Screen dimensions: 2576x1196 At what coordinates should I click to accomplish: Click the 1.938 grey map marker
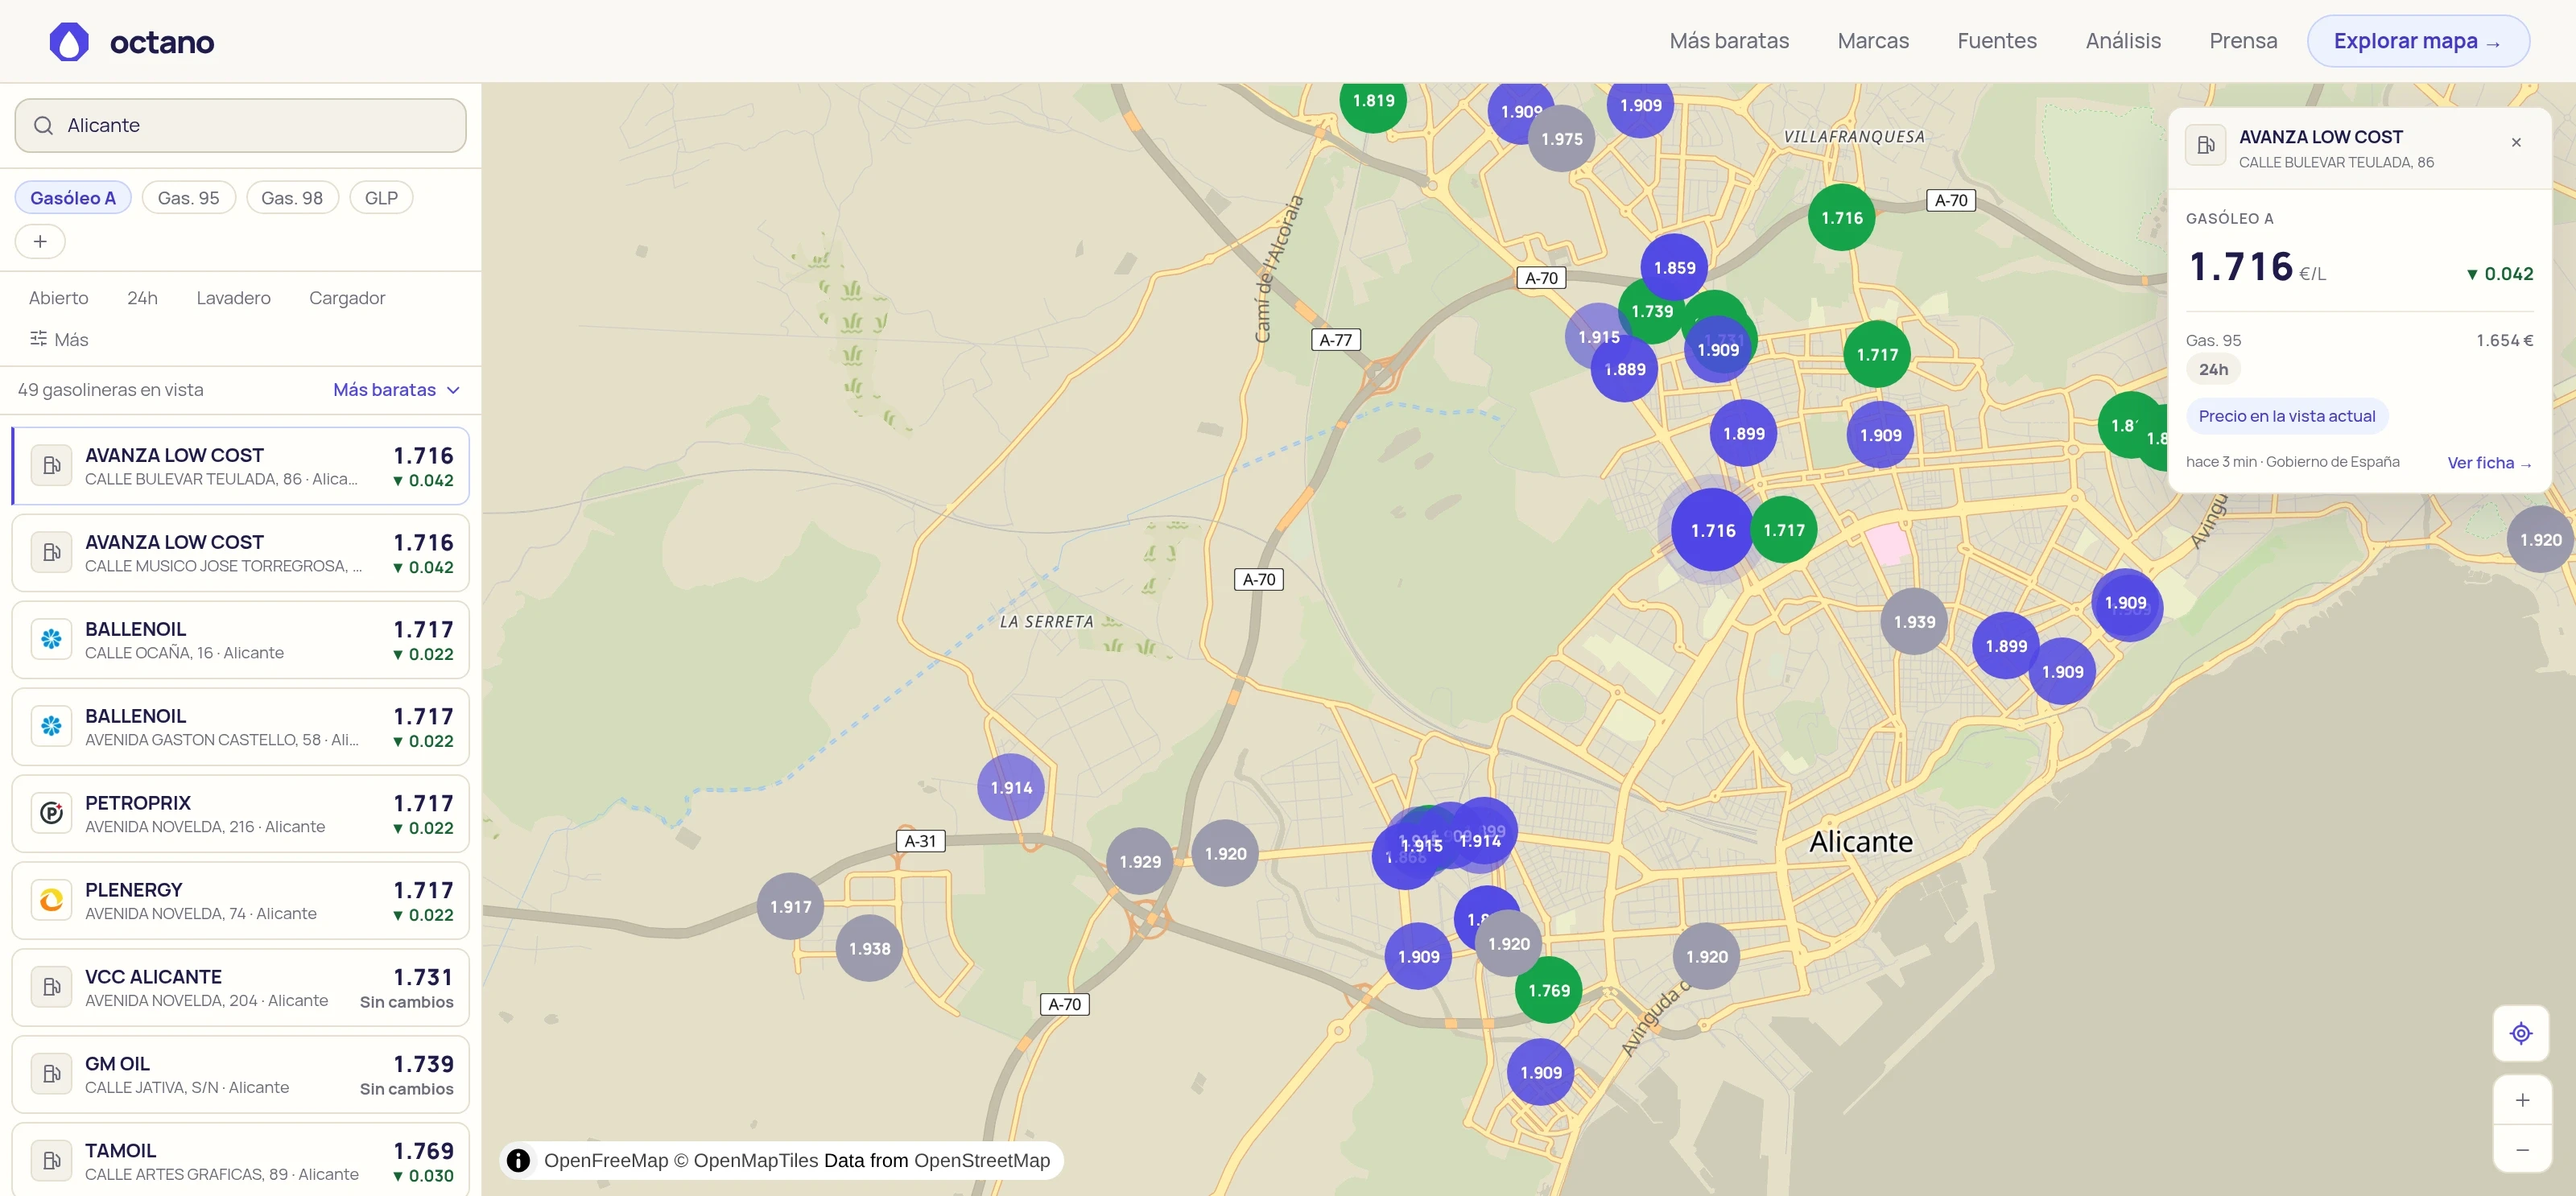[869, 948]
